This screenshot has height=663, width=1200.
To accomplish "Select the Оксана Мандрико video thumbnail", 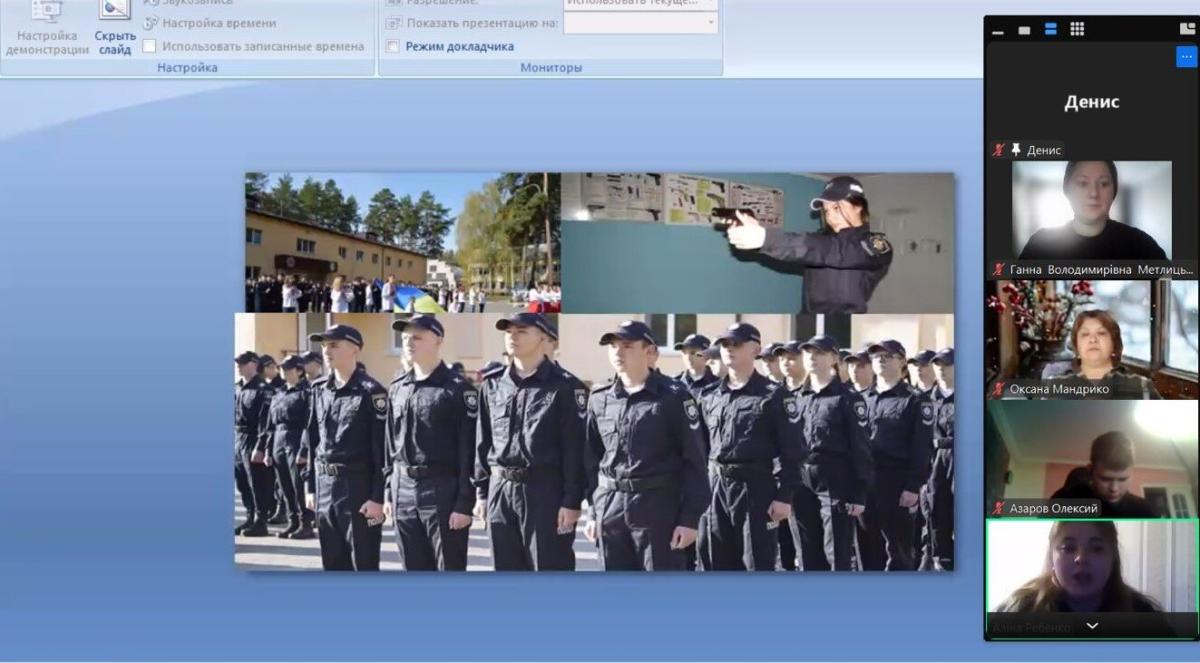I will 1091,339.
